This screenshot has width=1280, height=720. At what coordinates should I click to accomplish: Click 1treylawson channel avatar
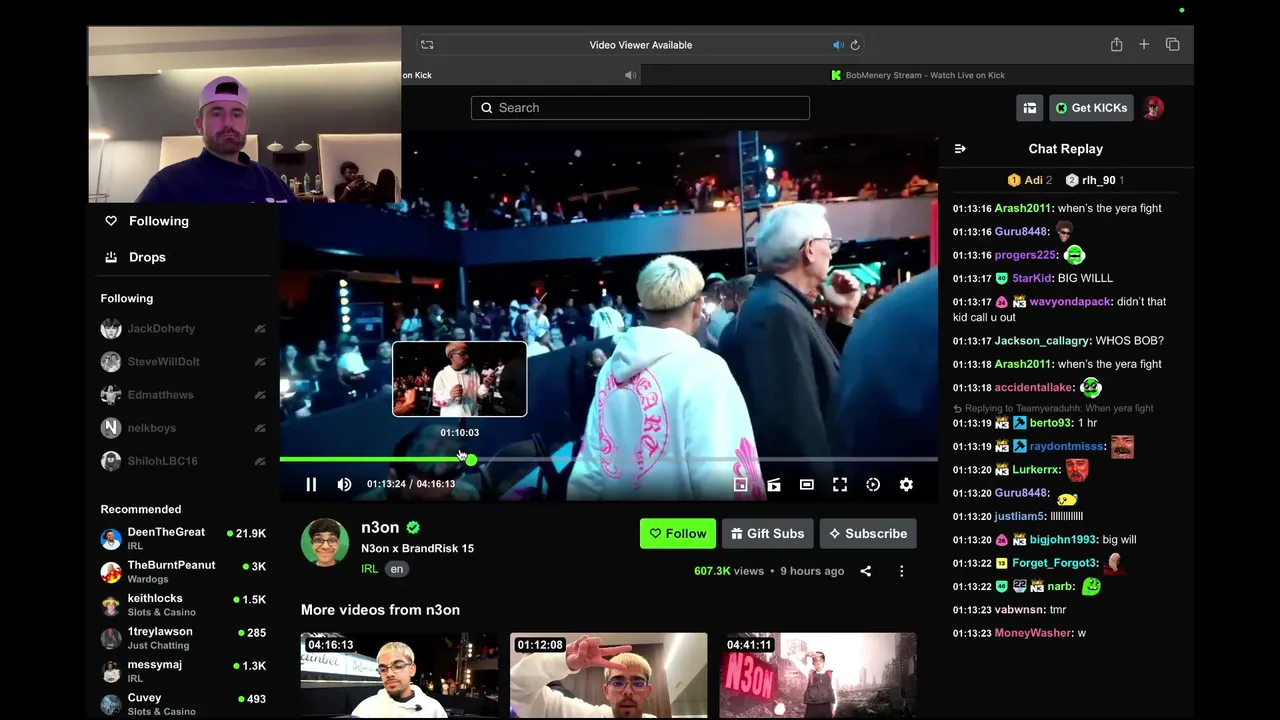point(111,638)
